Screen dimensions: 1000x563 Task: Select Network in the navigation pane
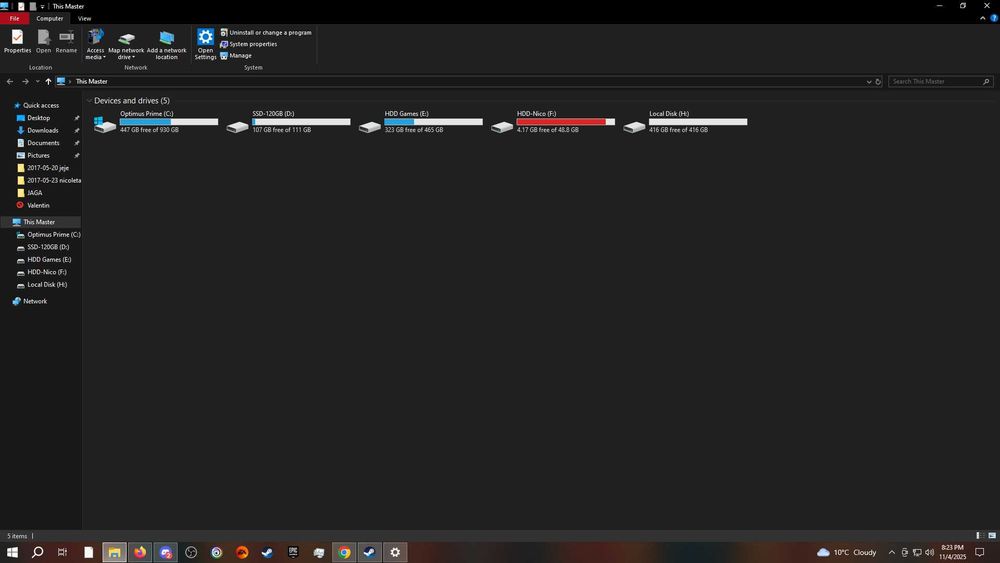34,301
